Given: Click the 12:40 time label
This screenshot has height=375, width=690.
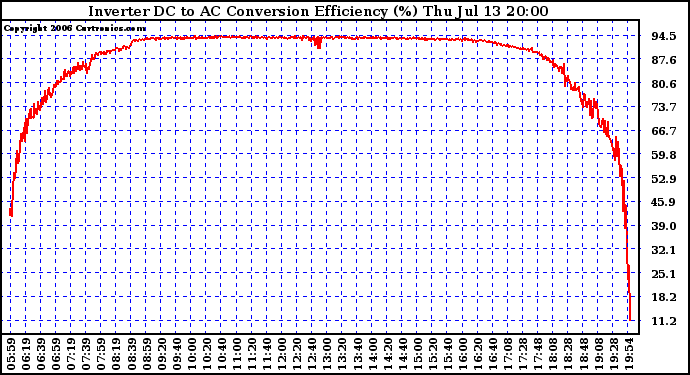Looking at the screenshot, I should tap(312, 354).
